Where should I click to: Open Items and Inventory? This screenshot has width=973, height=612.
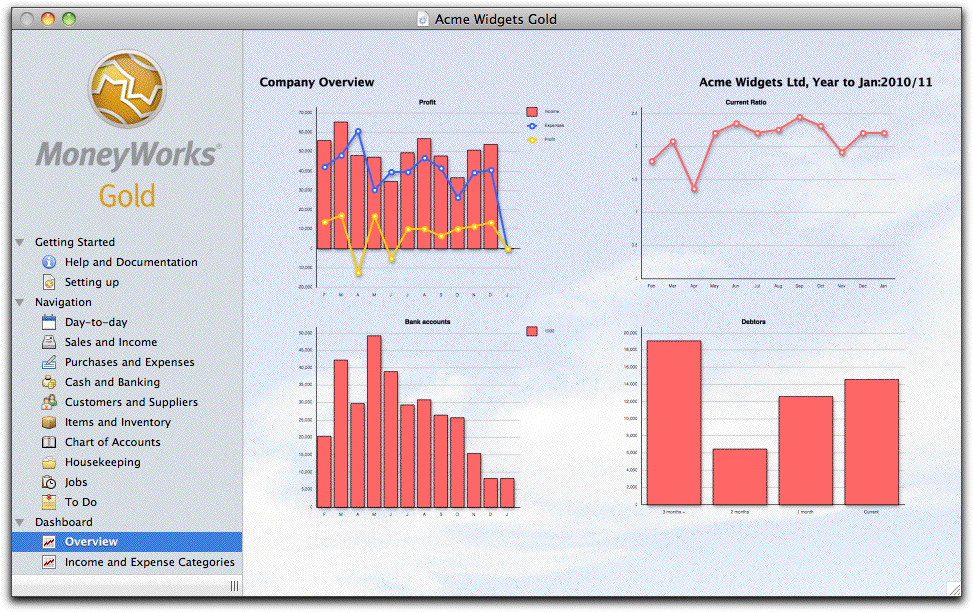click(x=117, y=422)
